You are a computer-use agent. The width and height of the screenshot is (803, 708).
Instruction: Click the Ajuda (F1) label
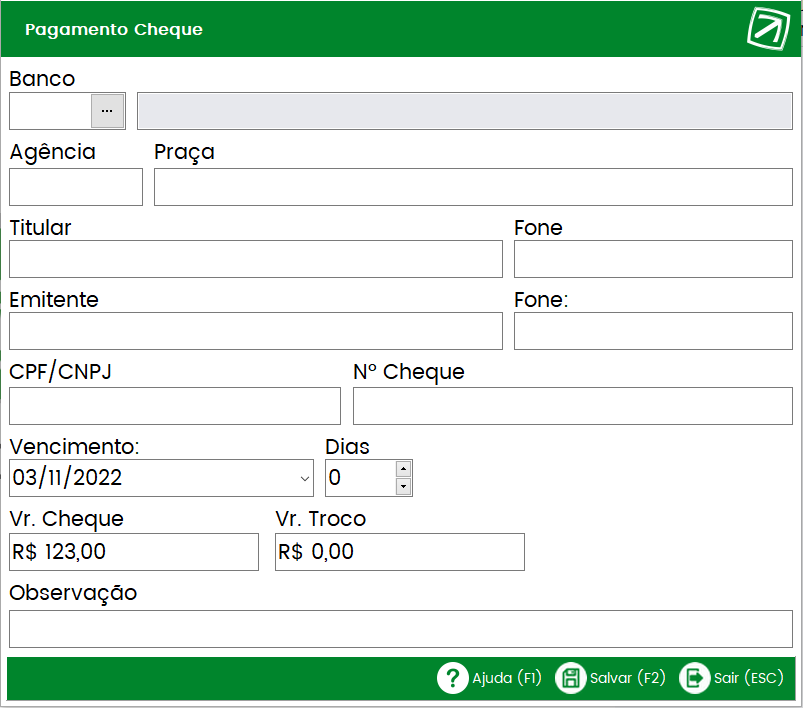coord(506,678)
